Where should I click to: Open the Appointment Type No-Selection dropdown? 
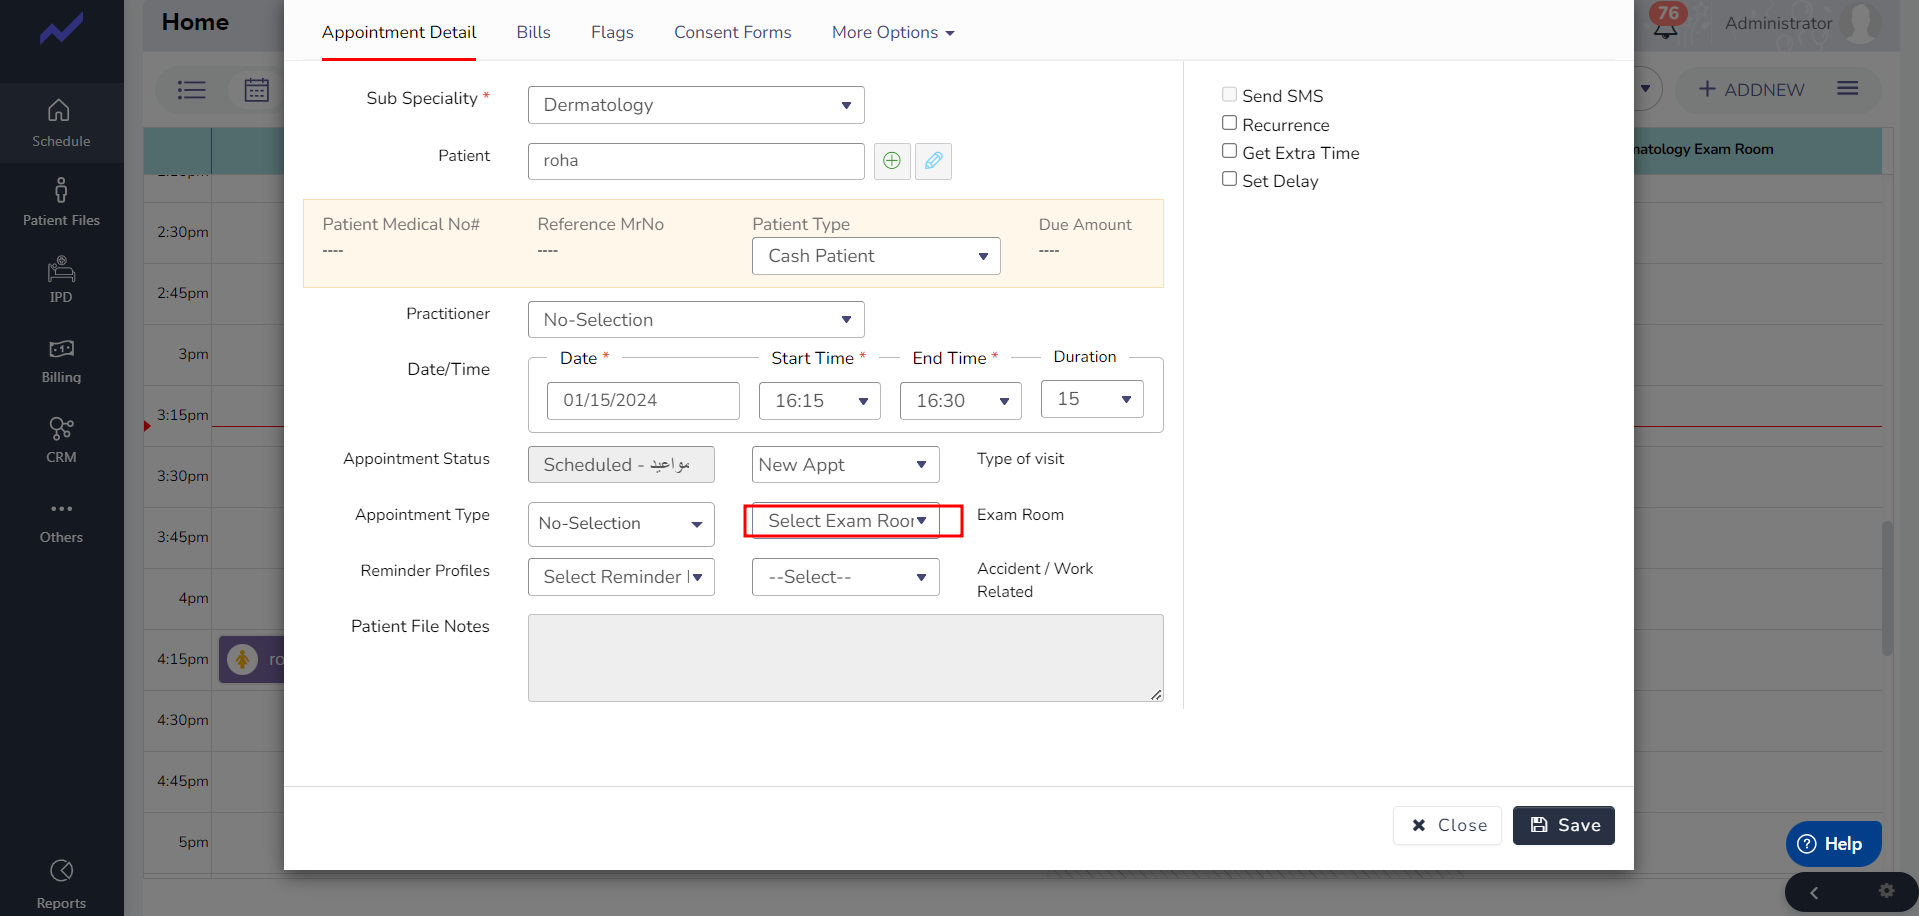pos(621,524)
